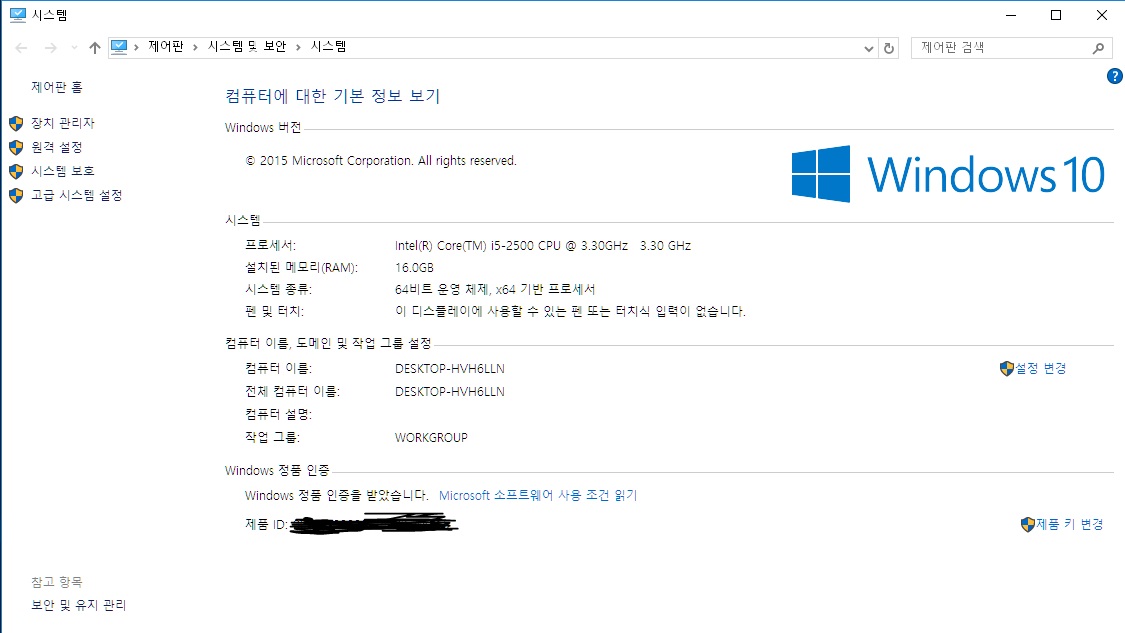Open recent locations dropdown arrow
The image size is (1125, 633).
pyautogui.click(x=74, y=48)
